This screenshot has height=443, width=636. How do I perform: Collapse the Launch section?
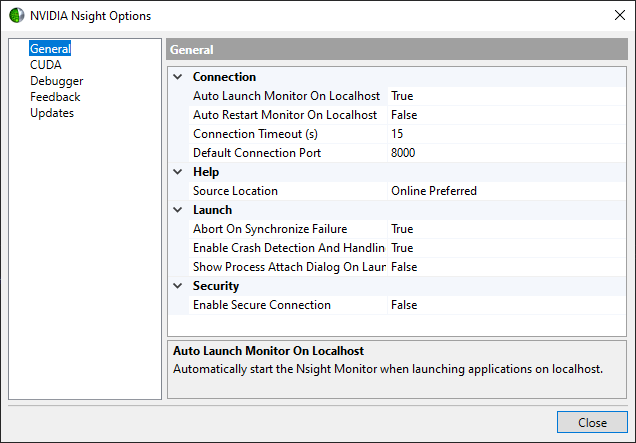tap(178, 210)
